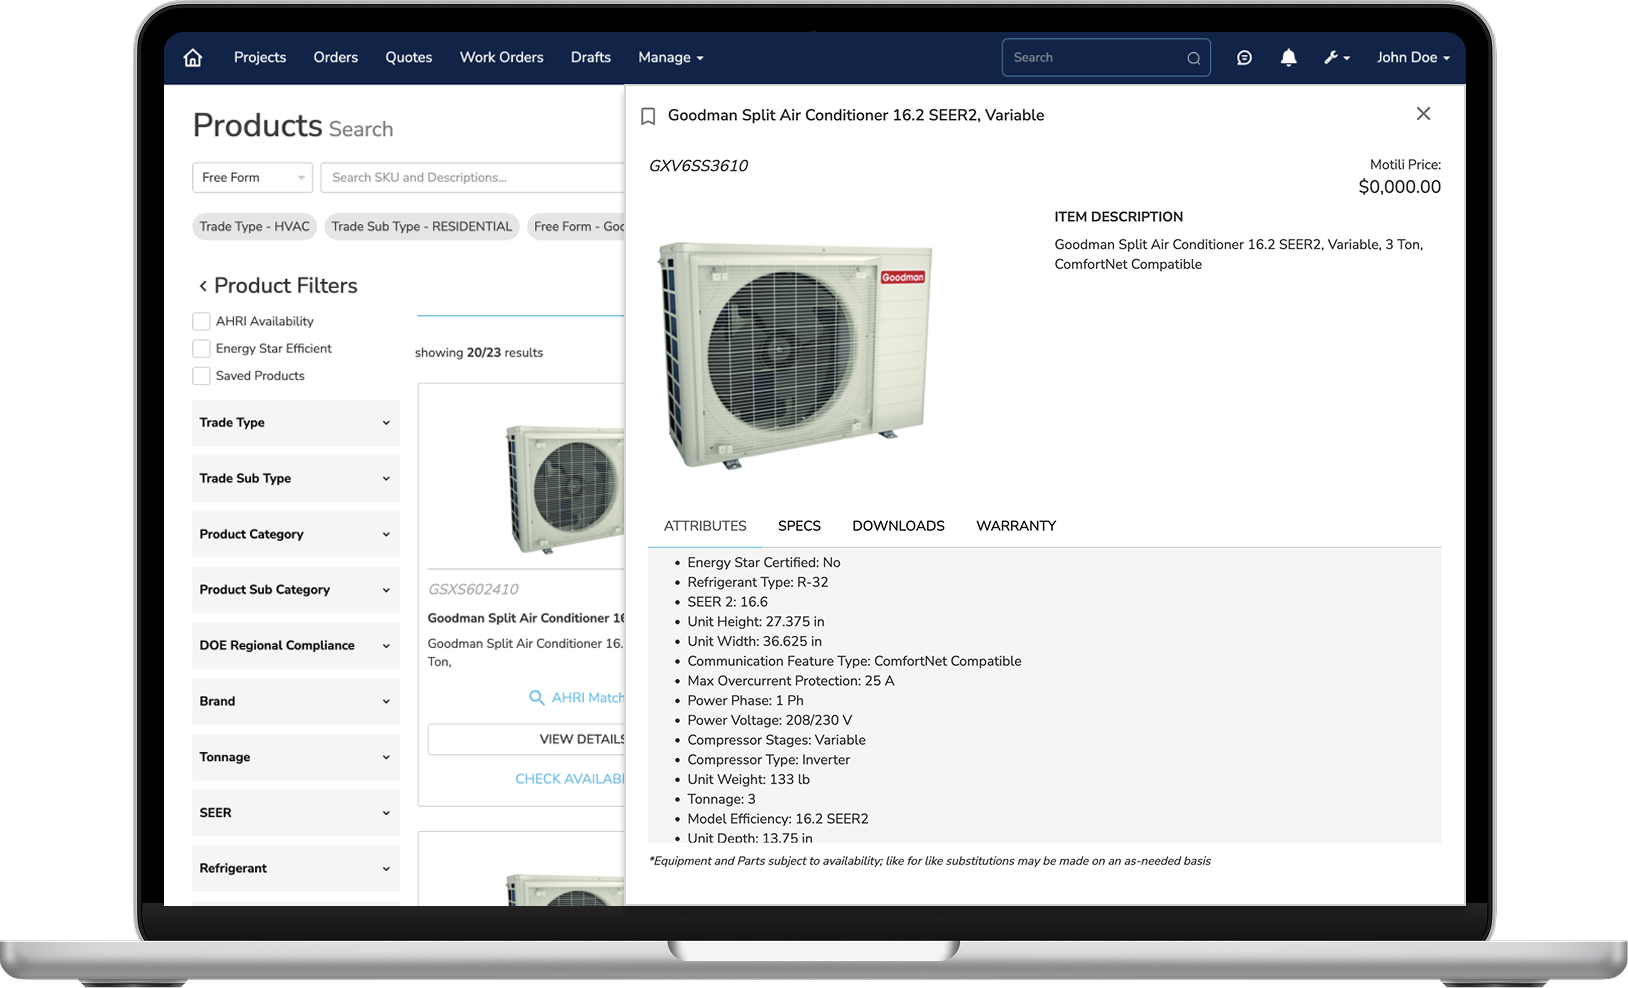Collapse Product Filters with back chevron
1628x988 pixels.
[203, 286]
